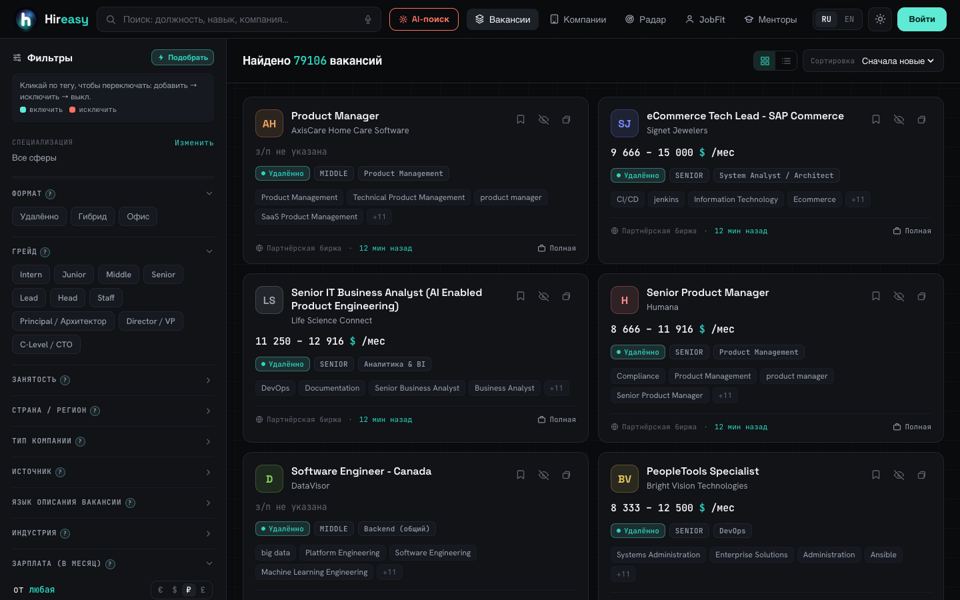The width and height of the screenshot is (960, 600).
Task: Switch interface language to EN
Action: (849, 19)
